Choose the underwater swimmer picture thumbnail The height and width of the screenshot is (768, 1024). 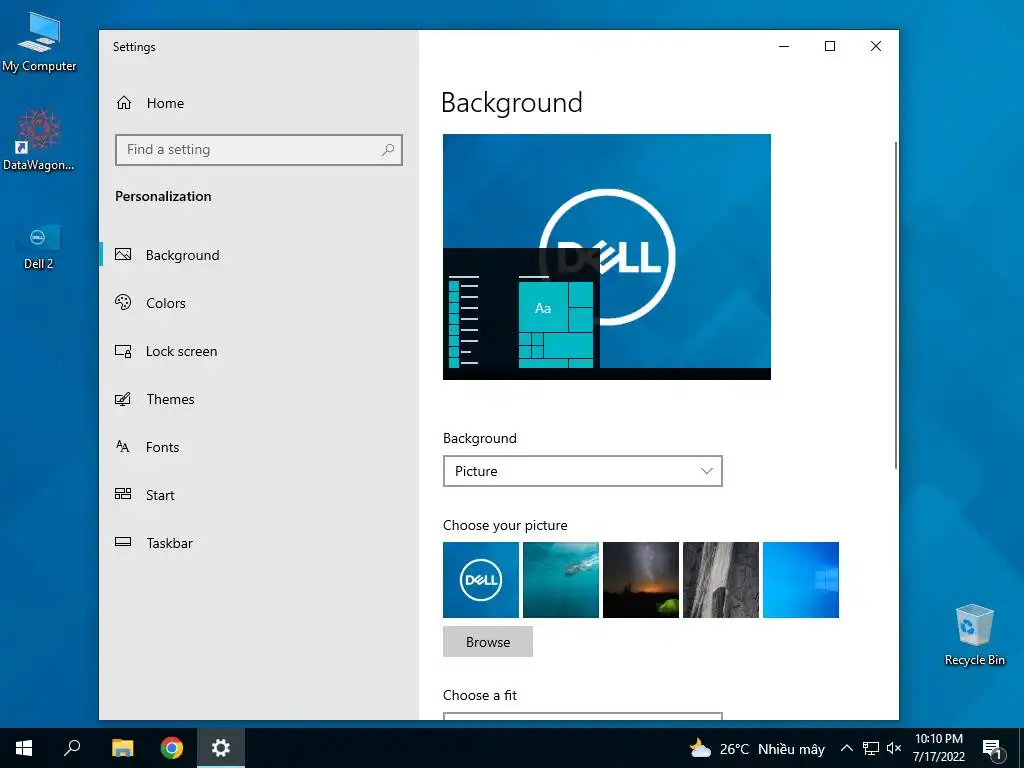pos(561,580)
